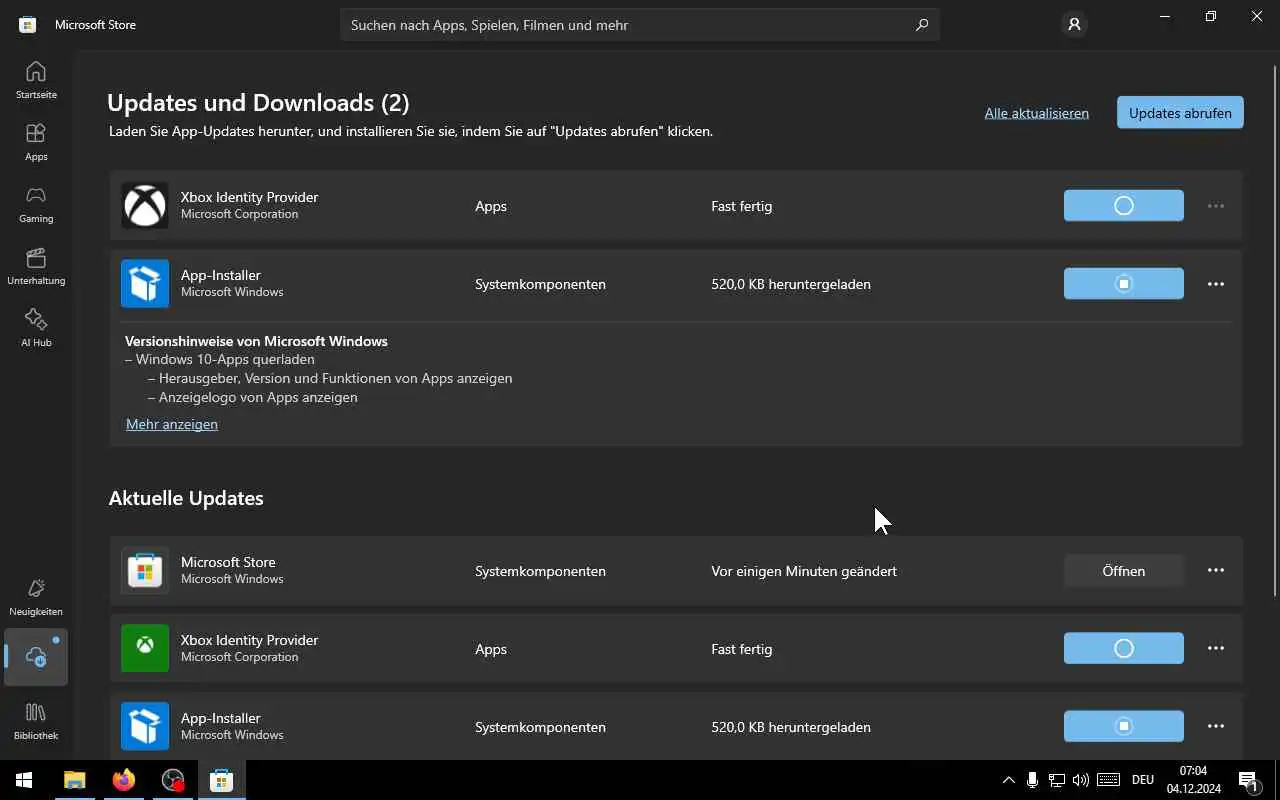1280x800 pixels.
Task: Stop App-Installer download in Aktuelle Updates
Action: click(x=1124, y=726)
